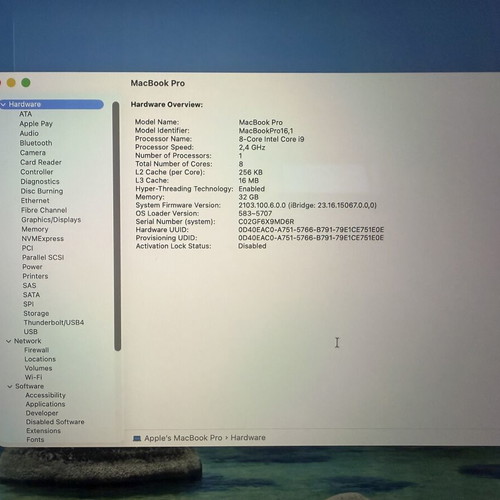The height and width of the screenshot is (500, 500).
Task: Select the Software category label
Action: pyautogui.click(x=30, y=386)
